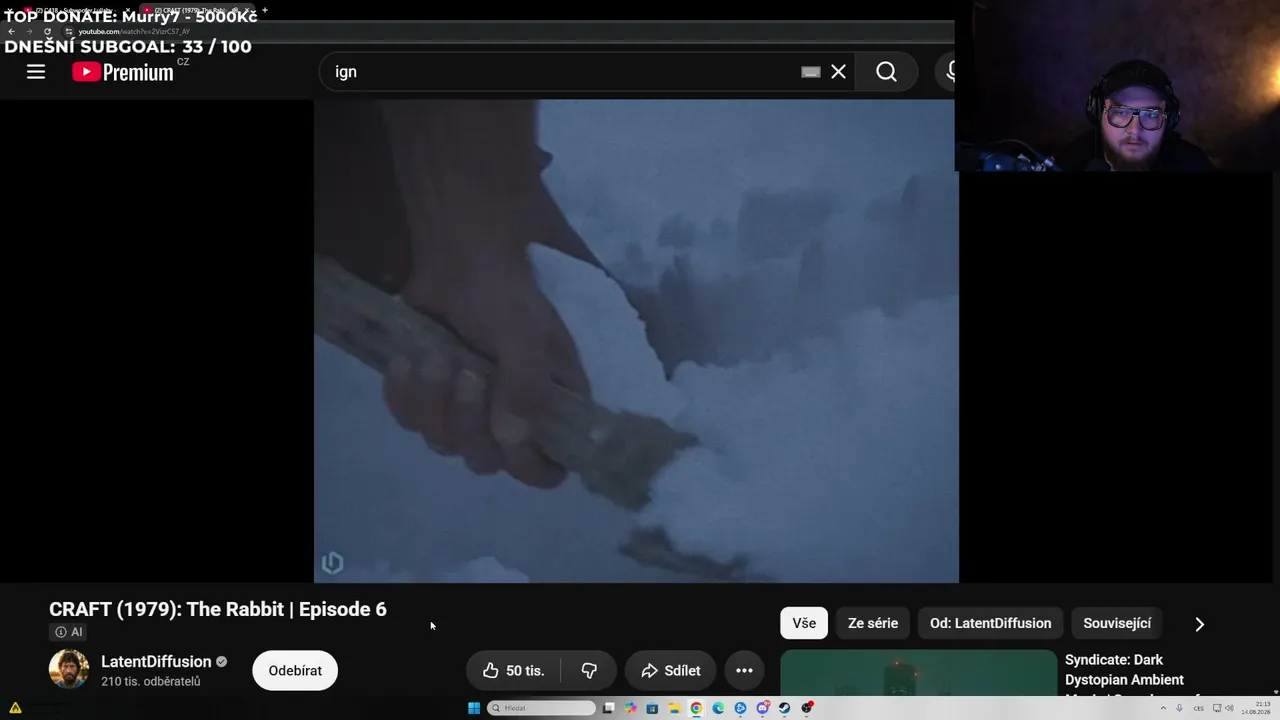Click the AI info label under title
1280x720 pixels.
click(x=69, y=632)
